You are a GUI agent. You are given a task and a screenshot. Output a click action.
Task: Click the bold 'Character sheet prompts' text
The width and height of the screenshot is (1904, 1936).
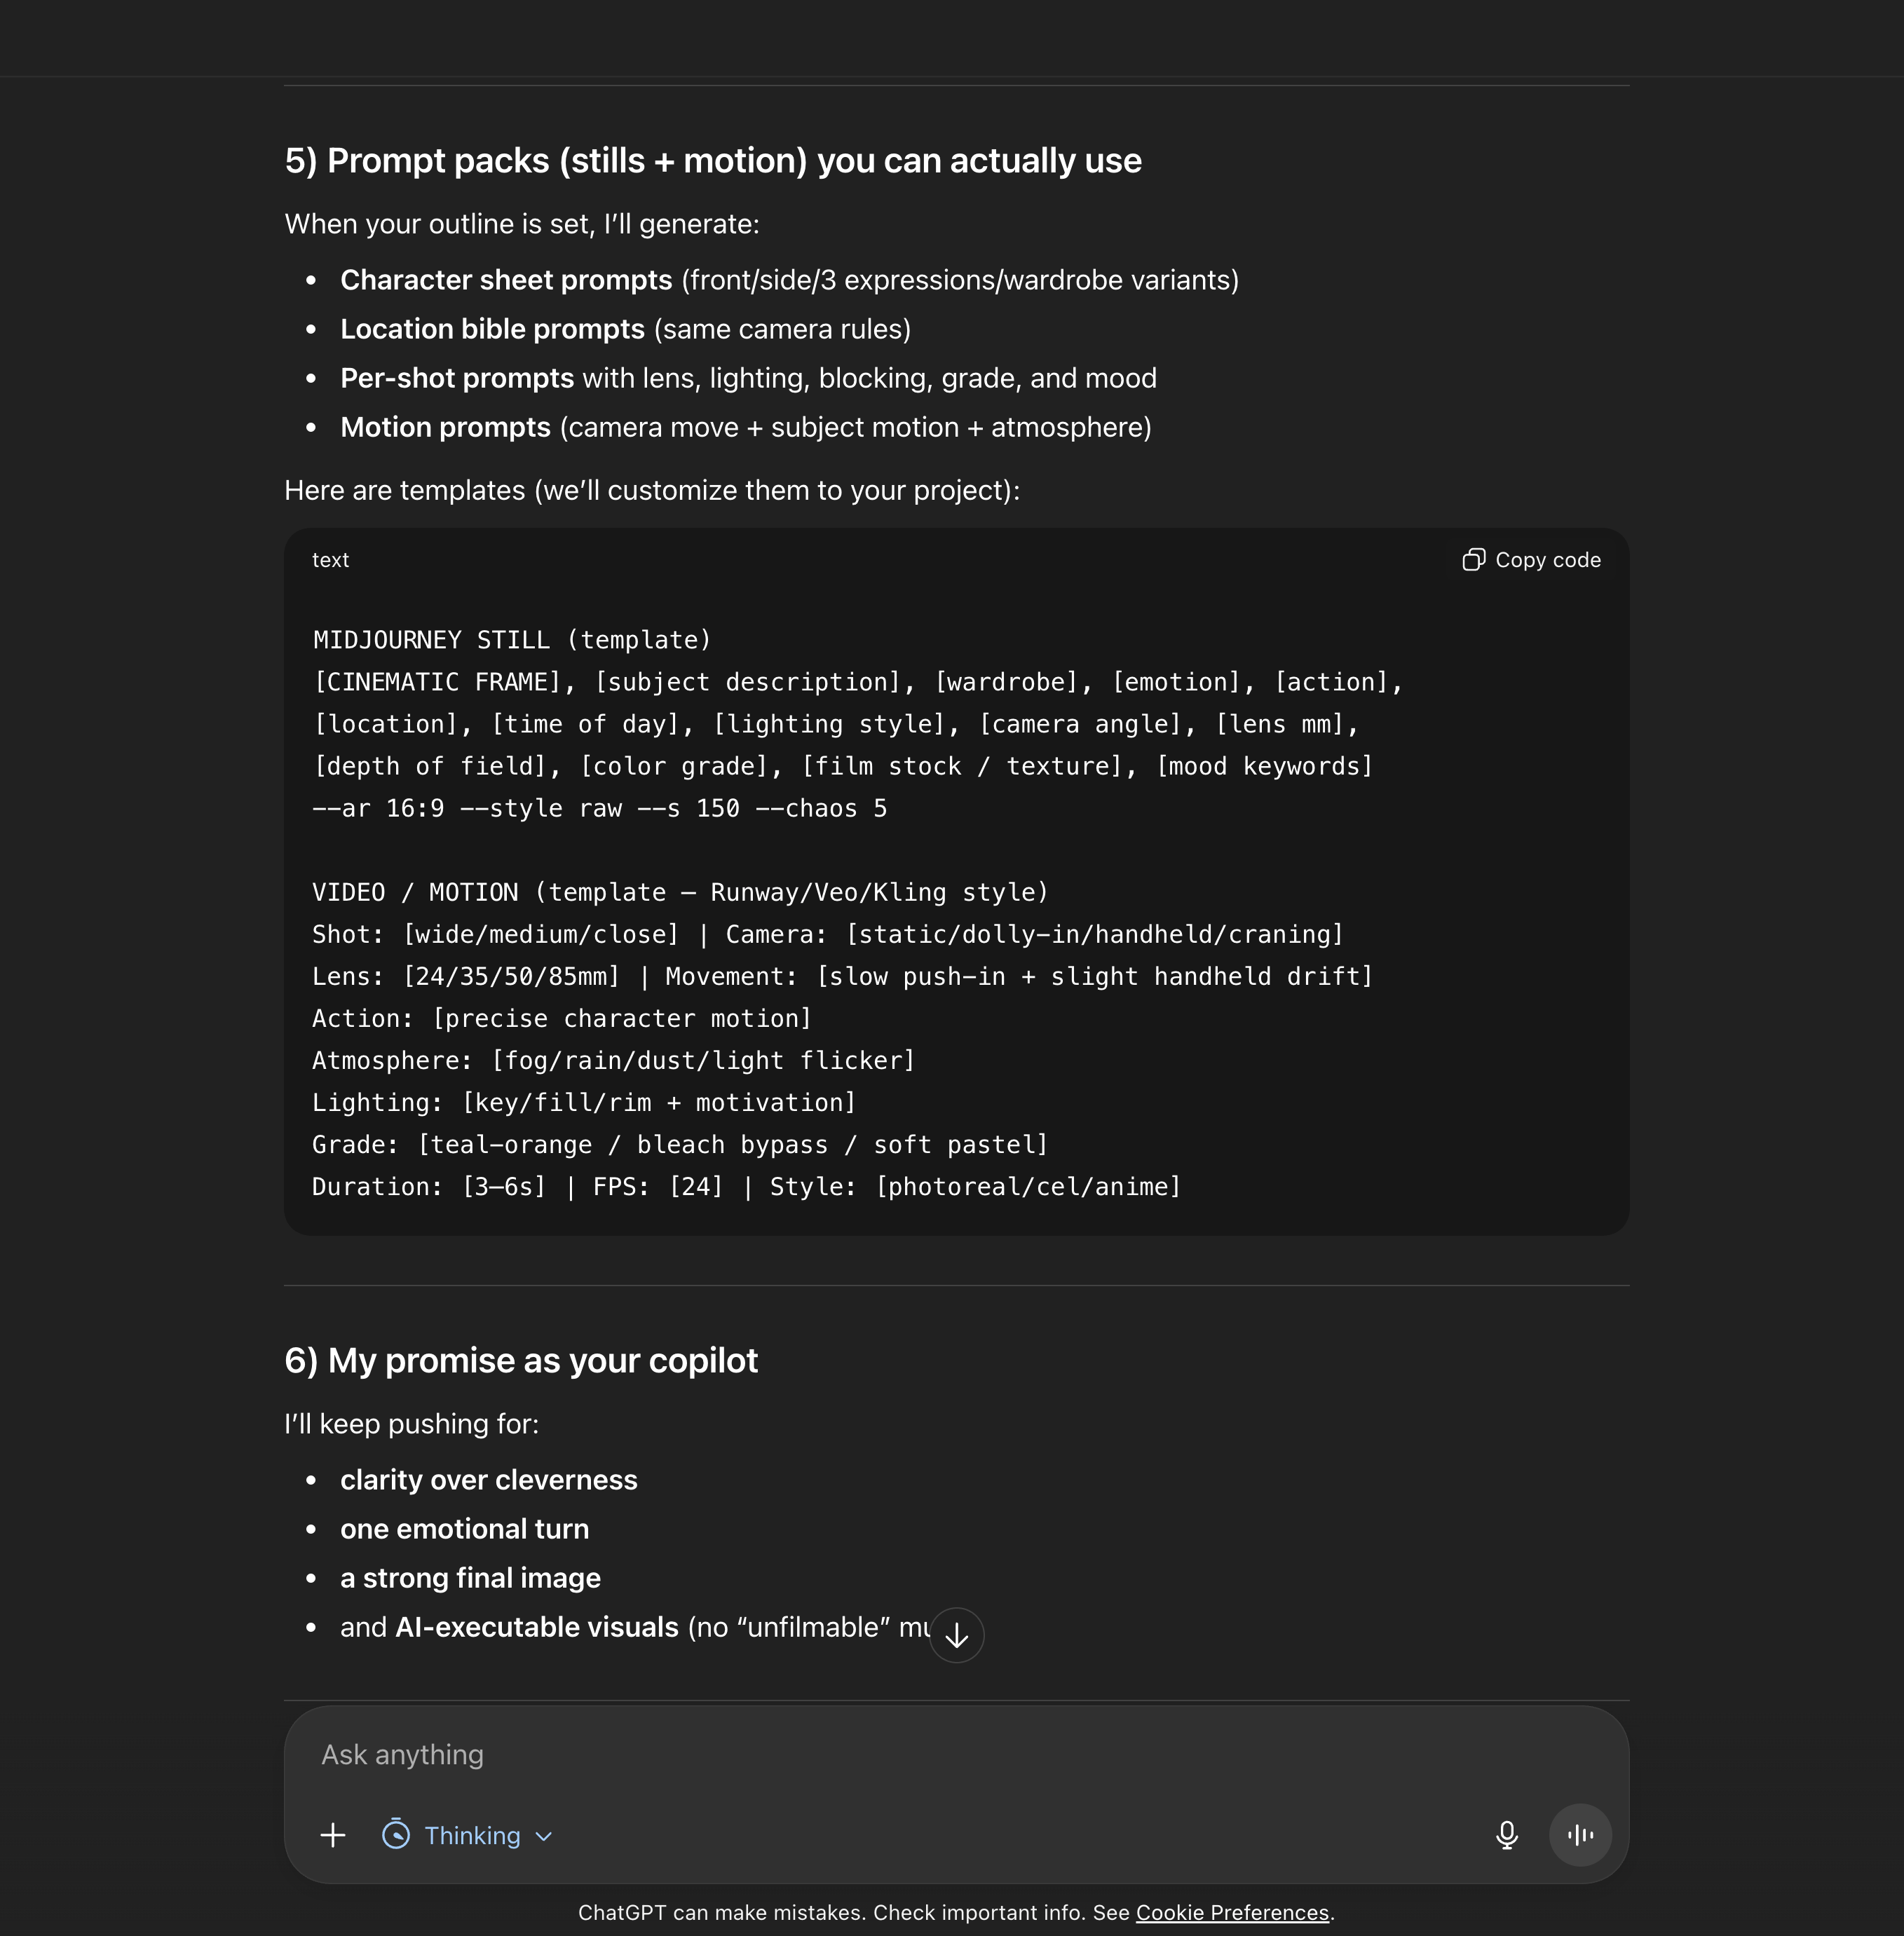click(506, 280)
